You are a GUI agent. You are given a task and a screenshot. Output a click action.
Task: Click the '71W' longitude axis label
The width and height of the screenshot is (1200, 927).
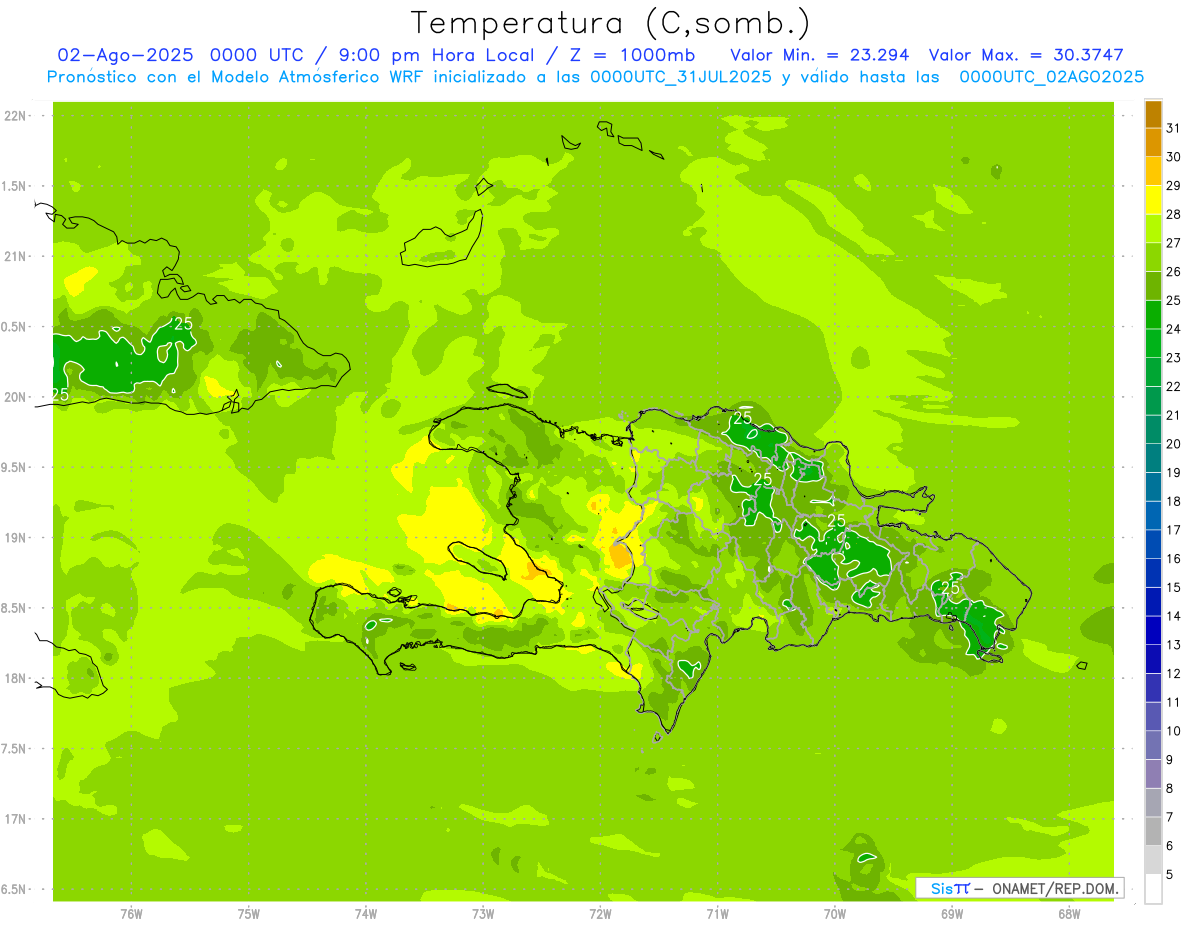point(717,915)
